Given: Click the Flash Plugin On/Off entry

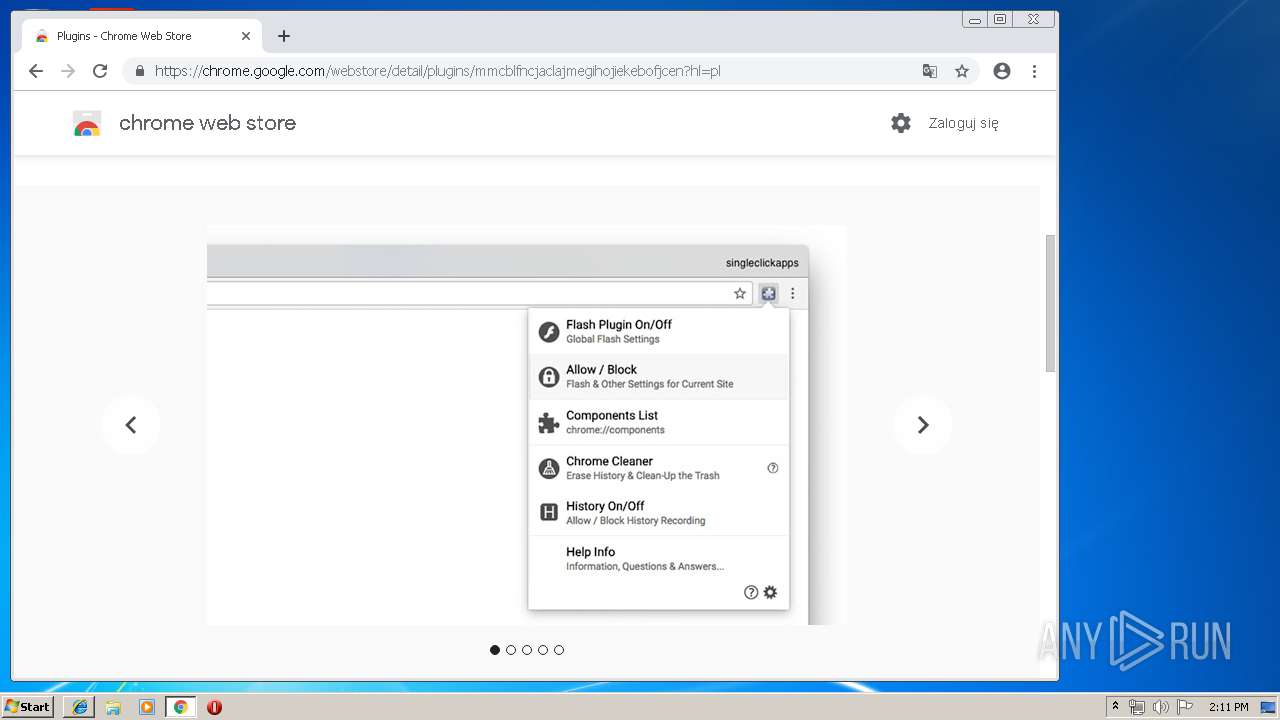Looking at the screenshot, I should point(658,331).
